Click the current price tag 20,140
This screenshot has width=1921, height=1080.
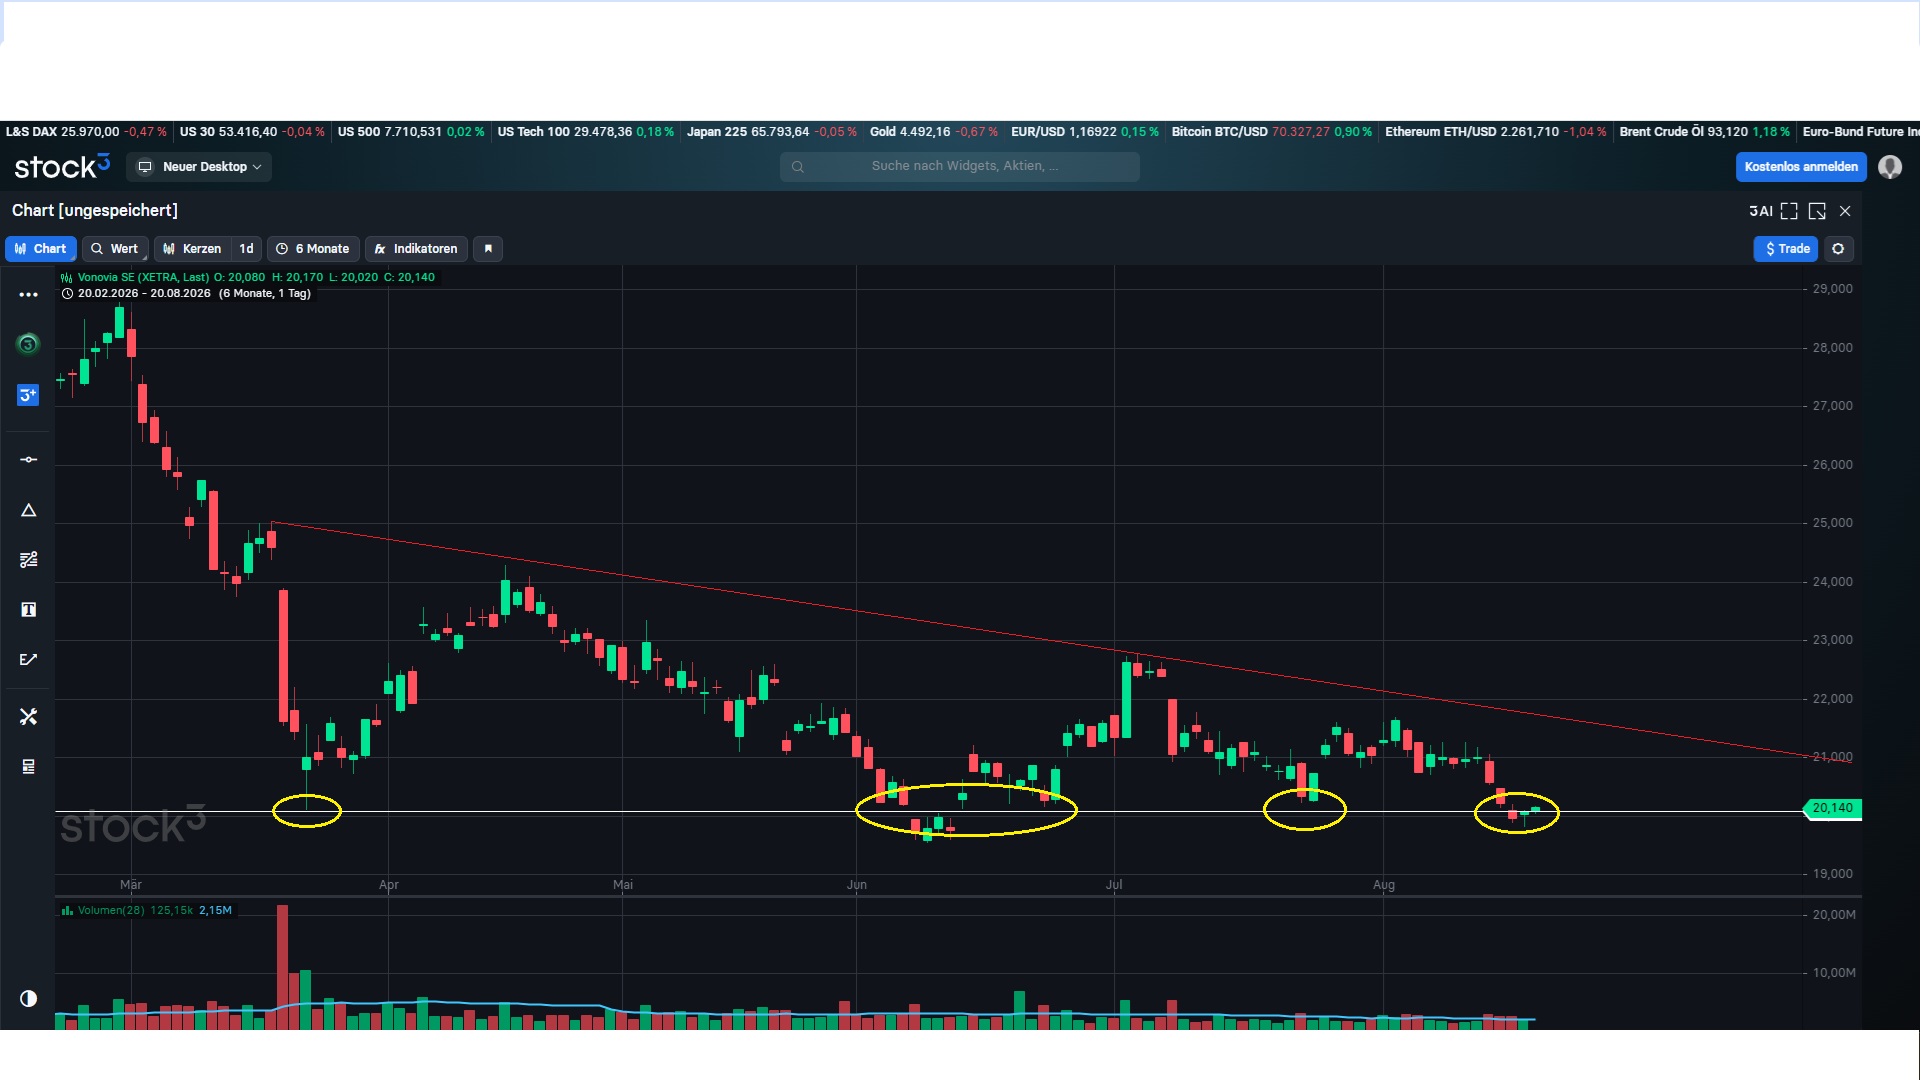pyautogui.click(x=1833, y=808)
